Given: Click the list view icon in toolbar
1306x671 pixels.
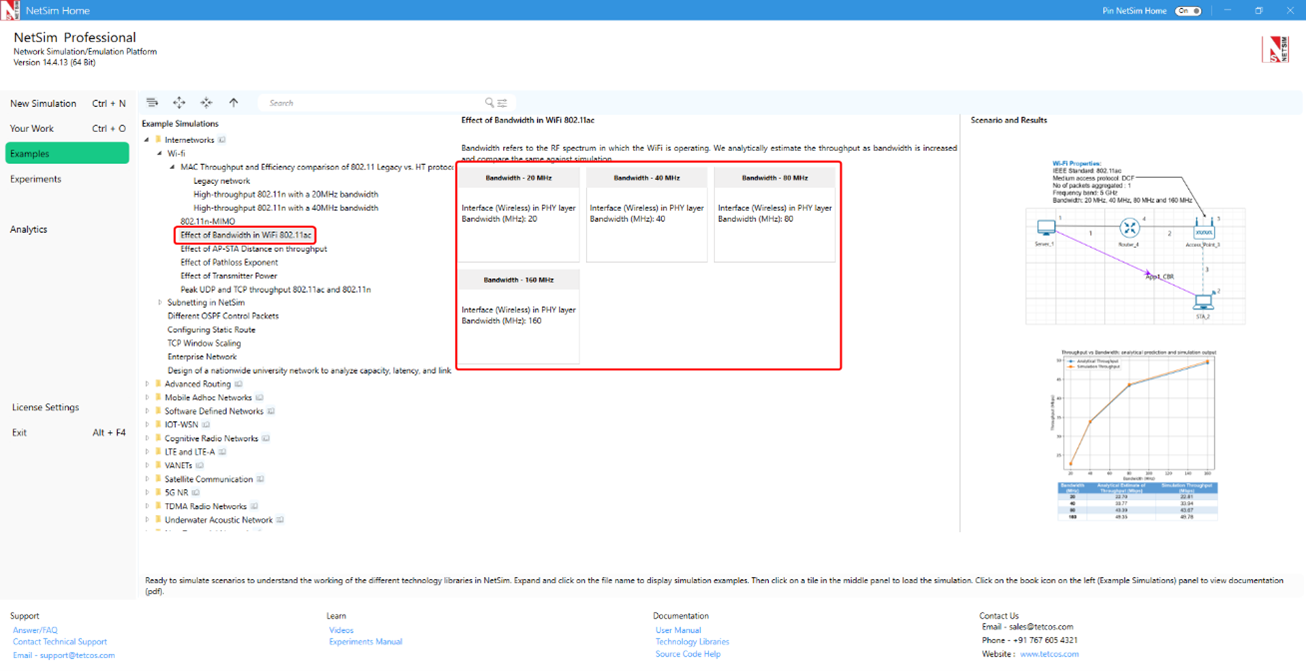Looking at the screenshot, I should [152, 103].
